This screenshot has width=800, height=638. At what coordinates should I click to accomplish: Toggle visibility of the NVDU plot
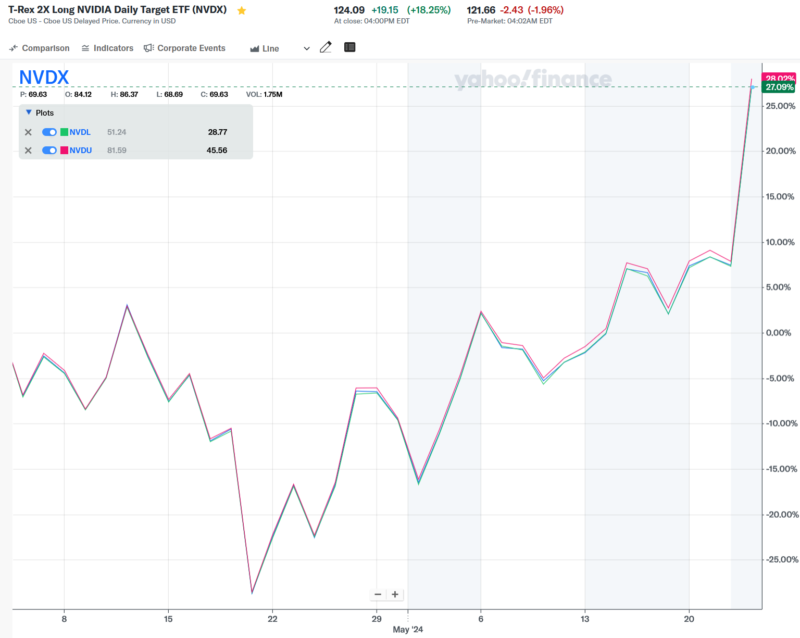tap(49, 150)
